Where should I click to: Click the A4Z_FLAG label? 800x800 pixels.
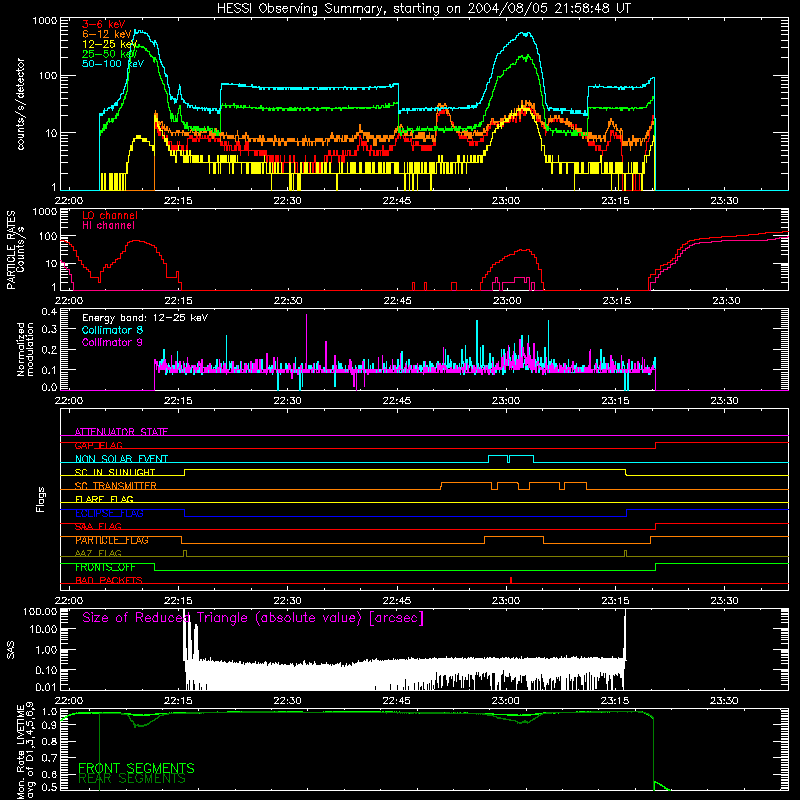tap(98, 554)
